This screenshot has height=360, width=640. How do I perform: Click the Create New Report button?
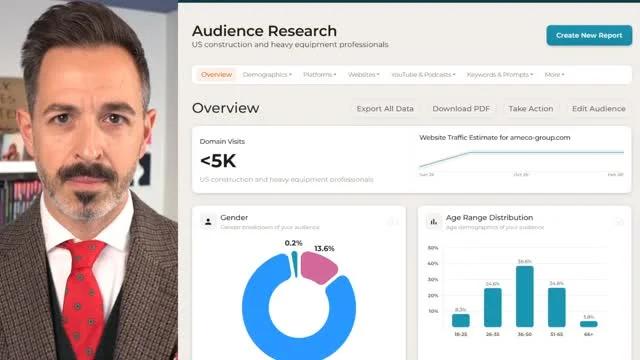pyautogui.click(x=589, y=36)
